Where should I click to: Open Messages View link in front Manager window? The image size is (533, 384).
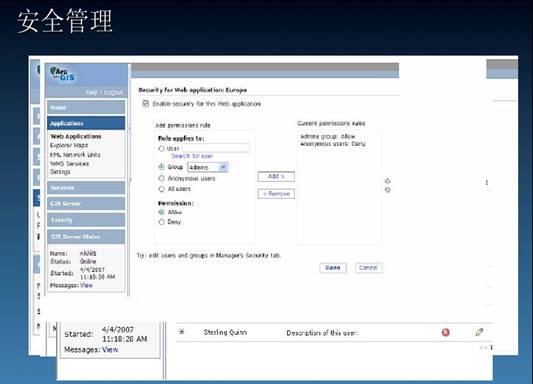click(x=86, y=285)
